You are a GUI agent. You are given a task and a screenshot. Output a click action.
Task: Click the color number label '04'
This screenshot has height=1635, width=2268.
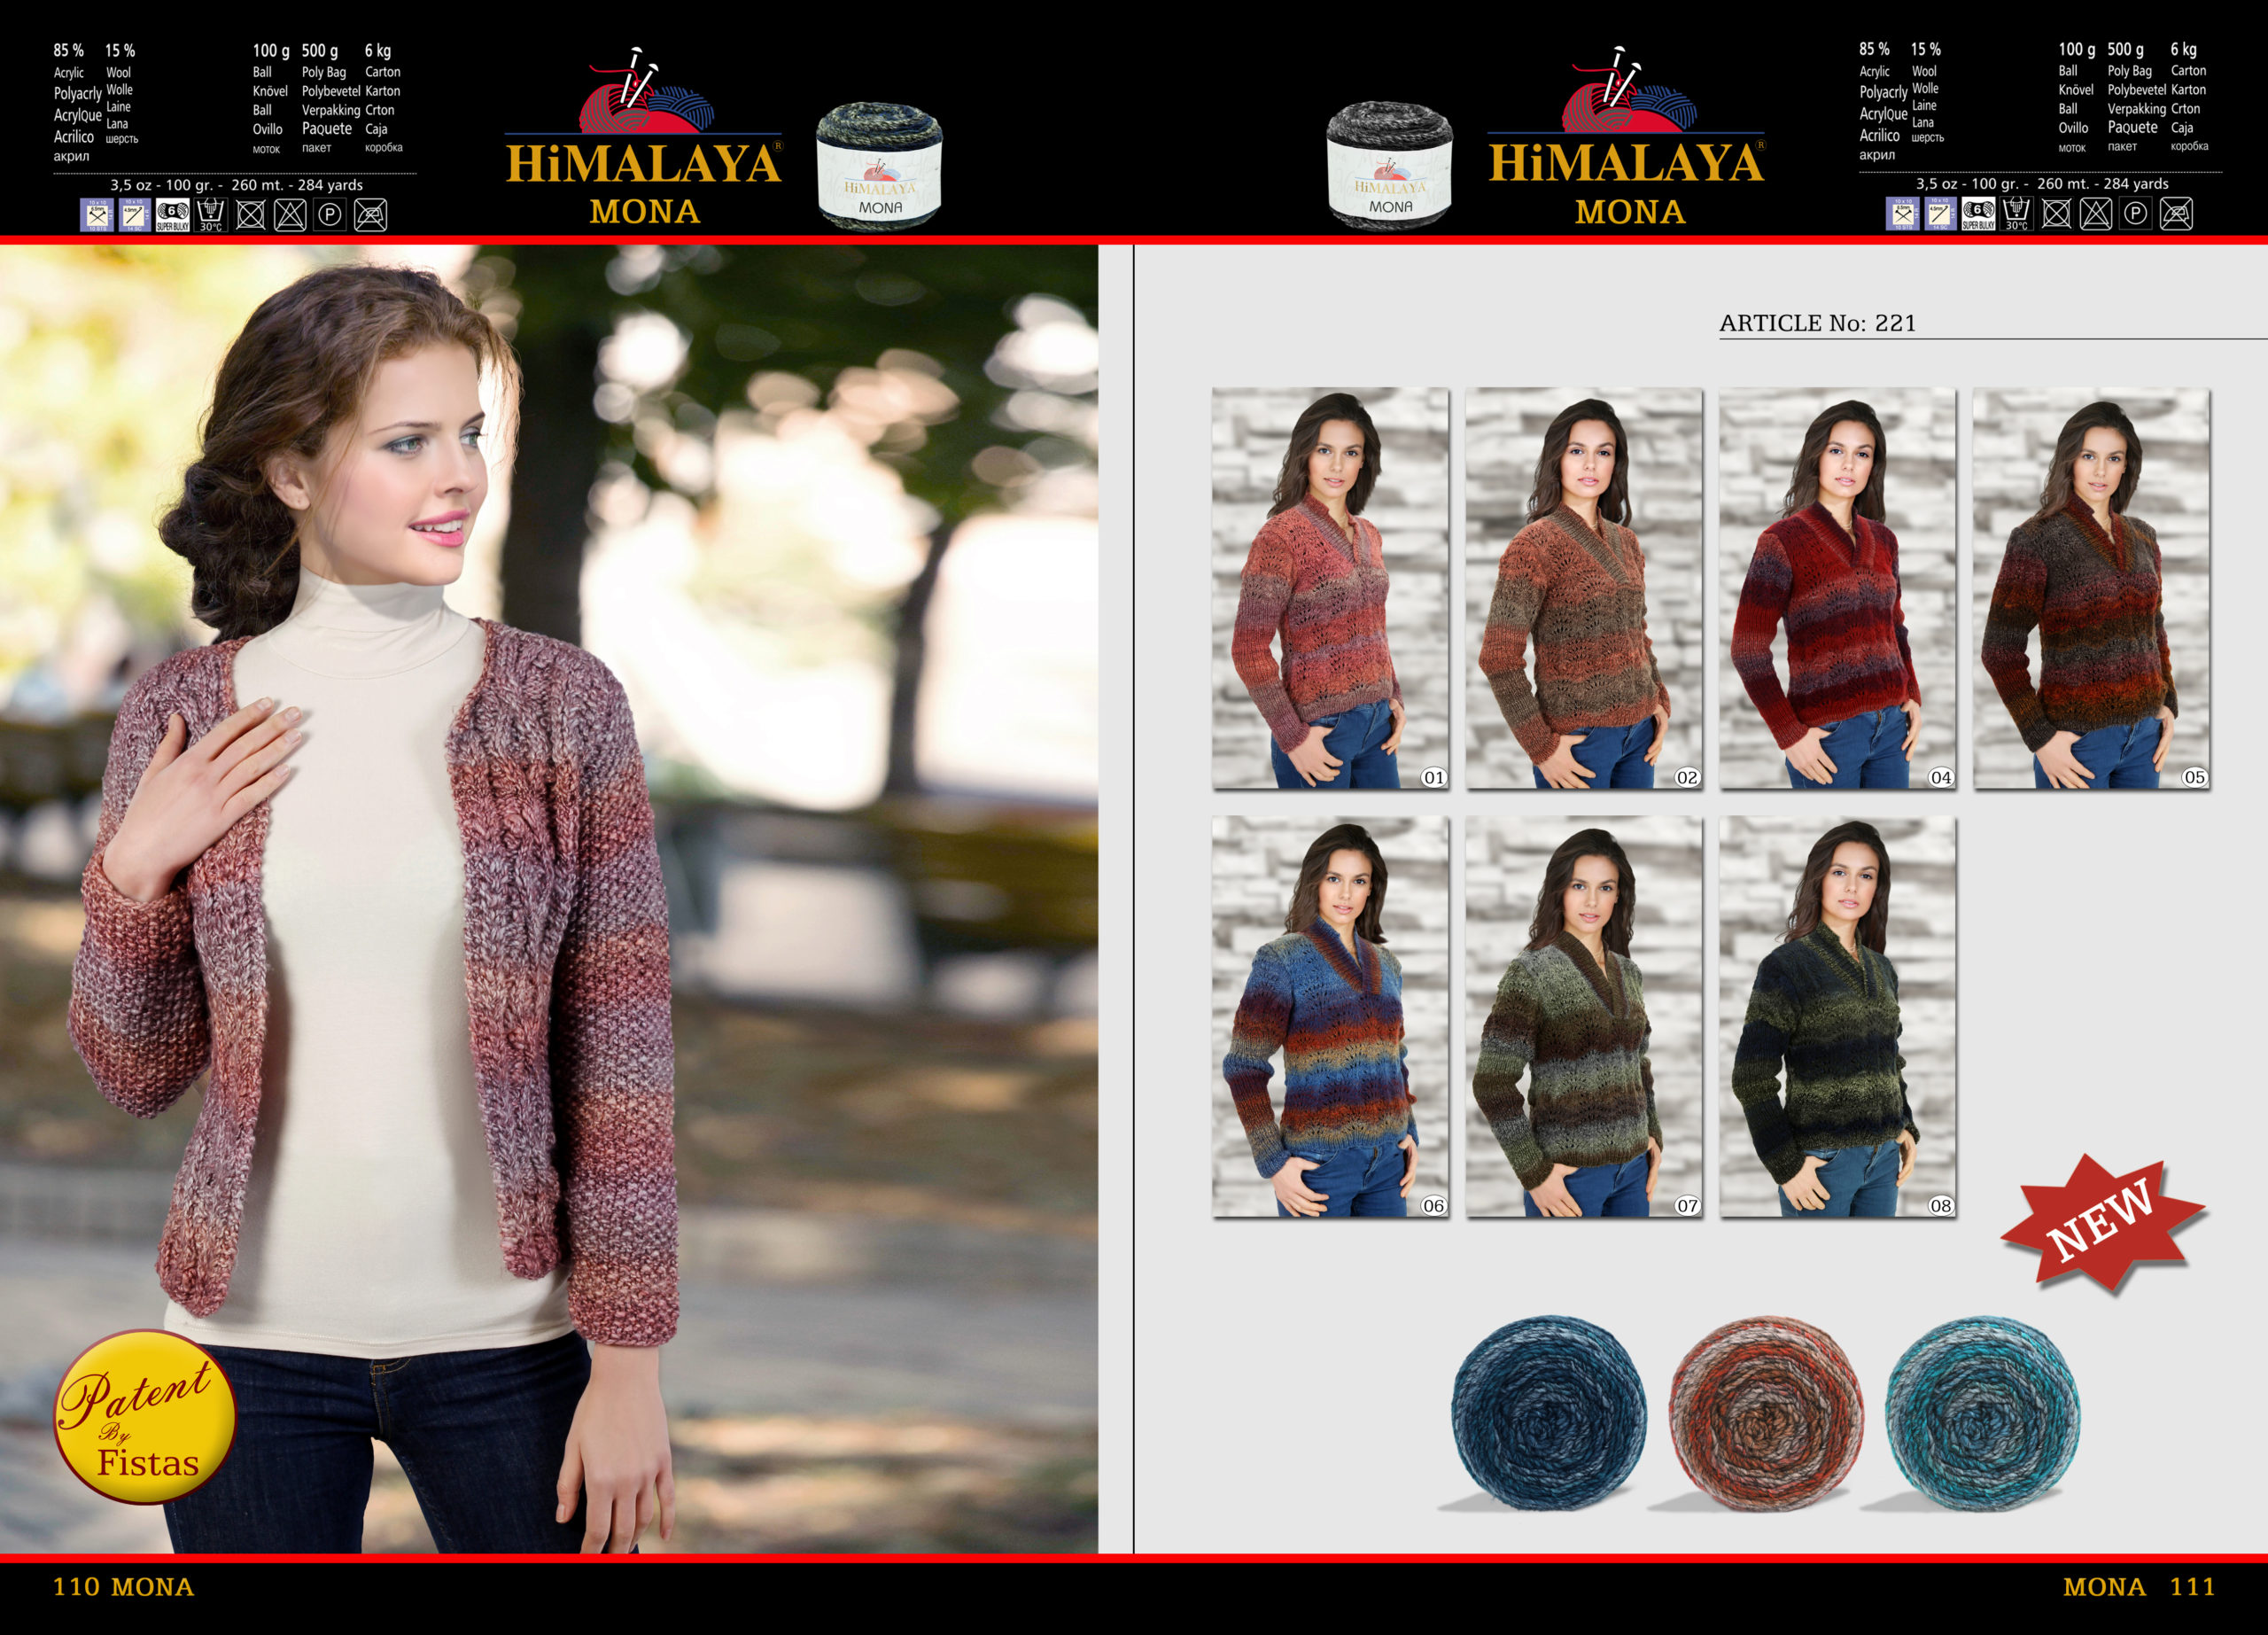[x=1941, y=777]
